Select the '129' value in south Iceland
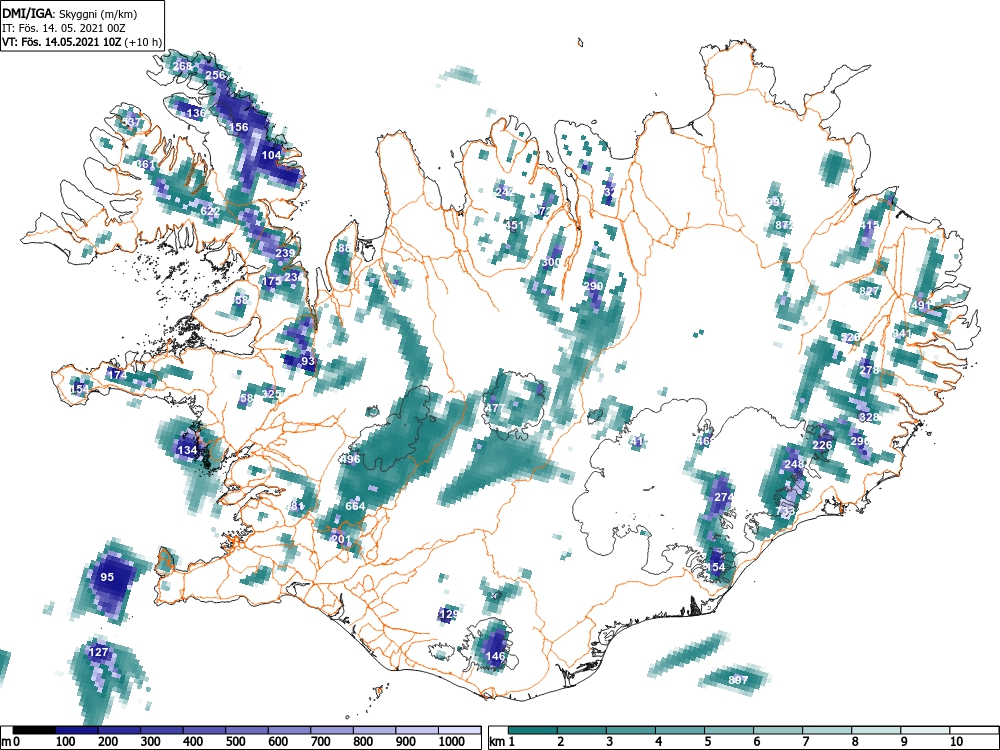 [x=449, y=615]
